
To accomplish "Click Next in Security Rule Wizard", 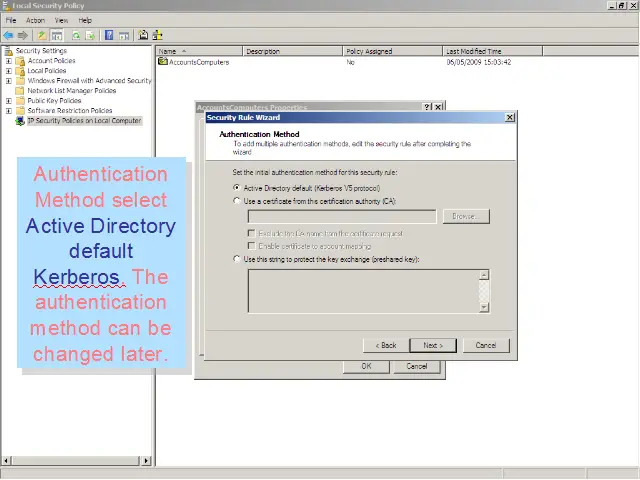I will tap(433, 345).
